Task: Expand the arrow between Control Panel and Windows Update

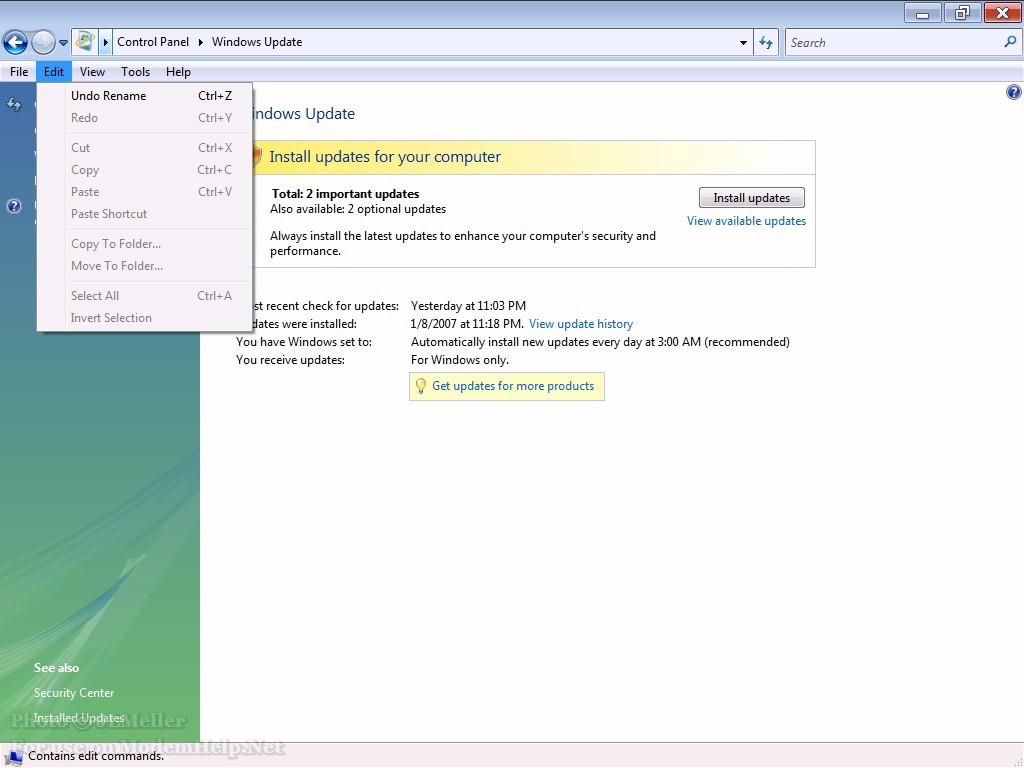Action: pyautogui.click(x=200, y=42)
